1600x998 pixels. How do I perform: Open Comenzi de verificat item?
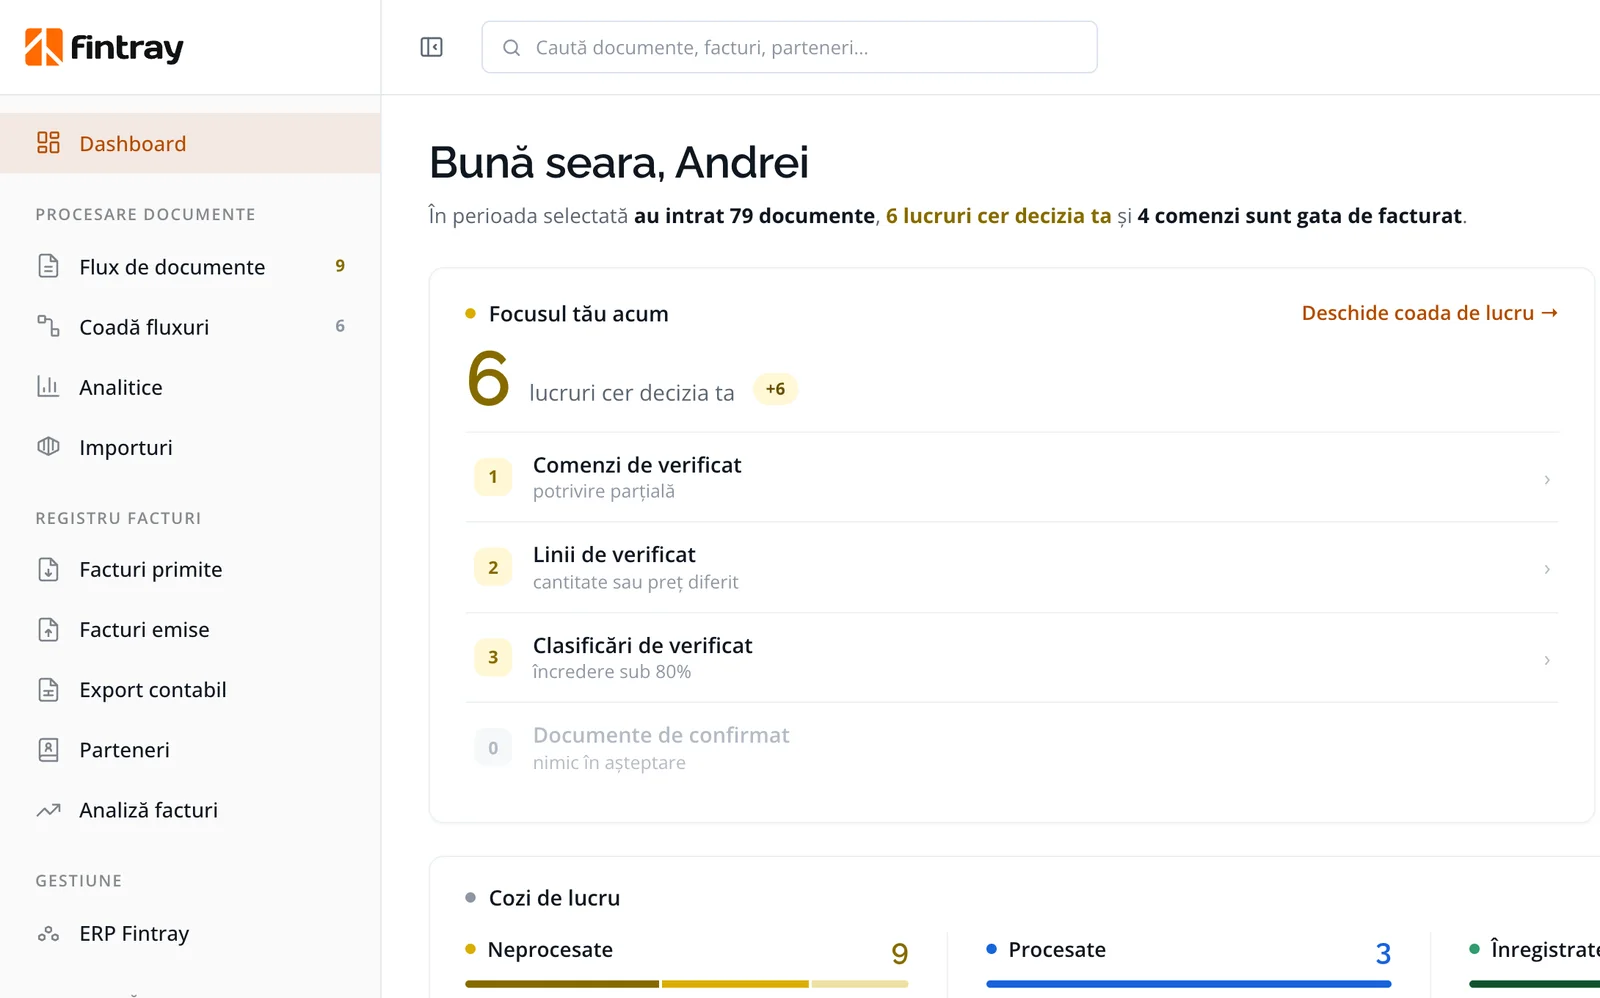point(1011,477)
